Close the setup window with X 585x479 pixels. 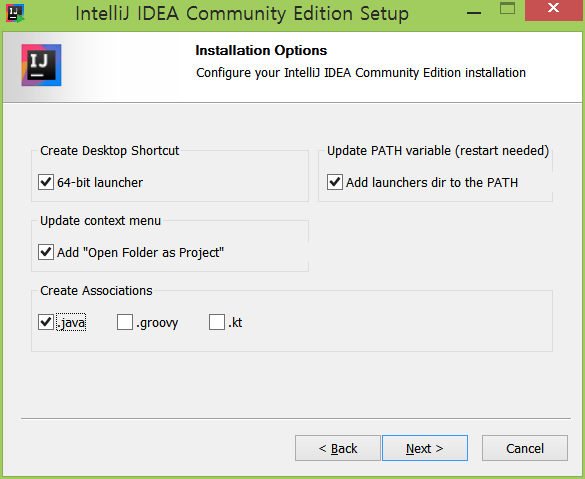pyautogui.click(x=554, y=9)
